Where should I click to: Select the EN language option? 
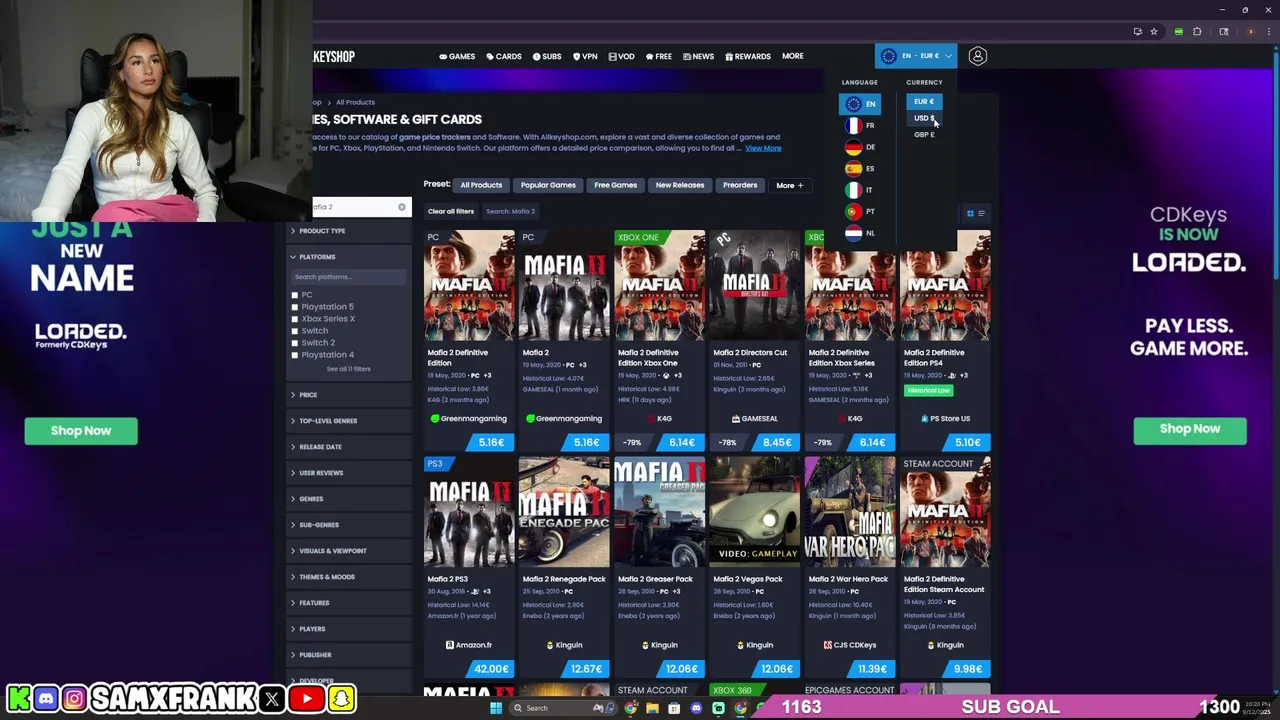click(x=860, y=103)
